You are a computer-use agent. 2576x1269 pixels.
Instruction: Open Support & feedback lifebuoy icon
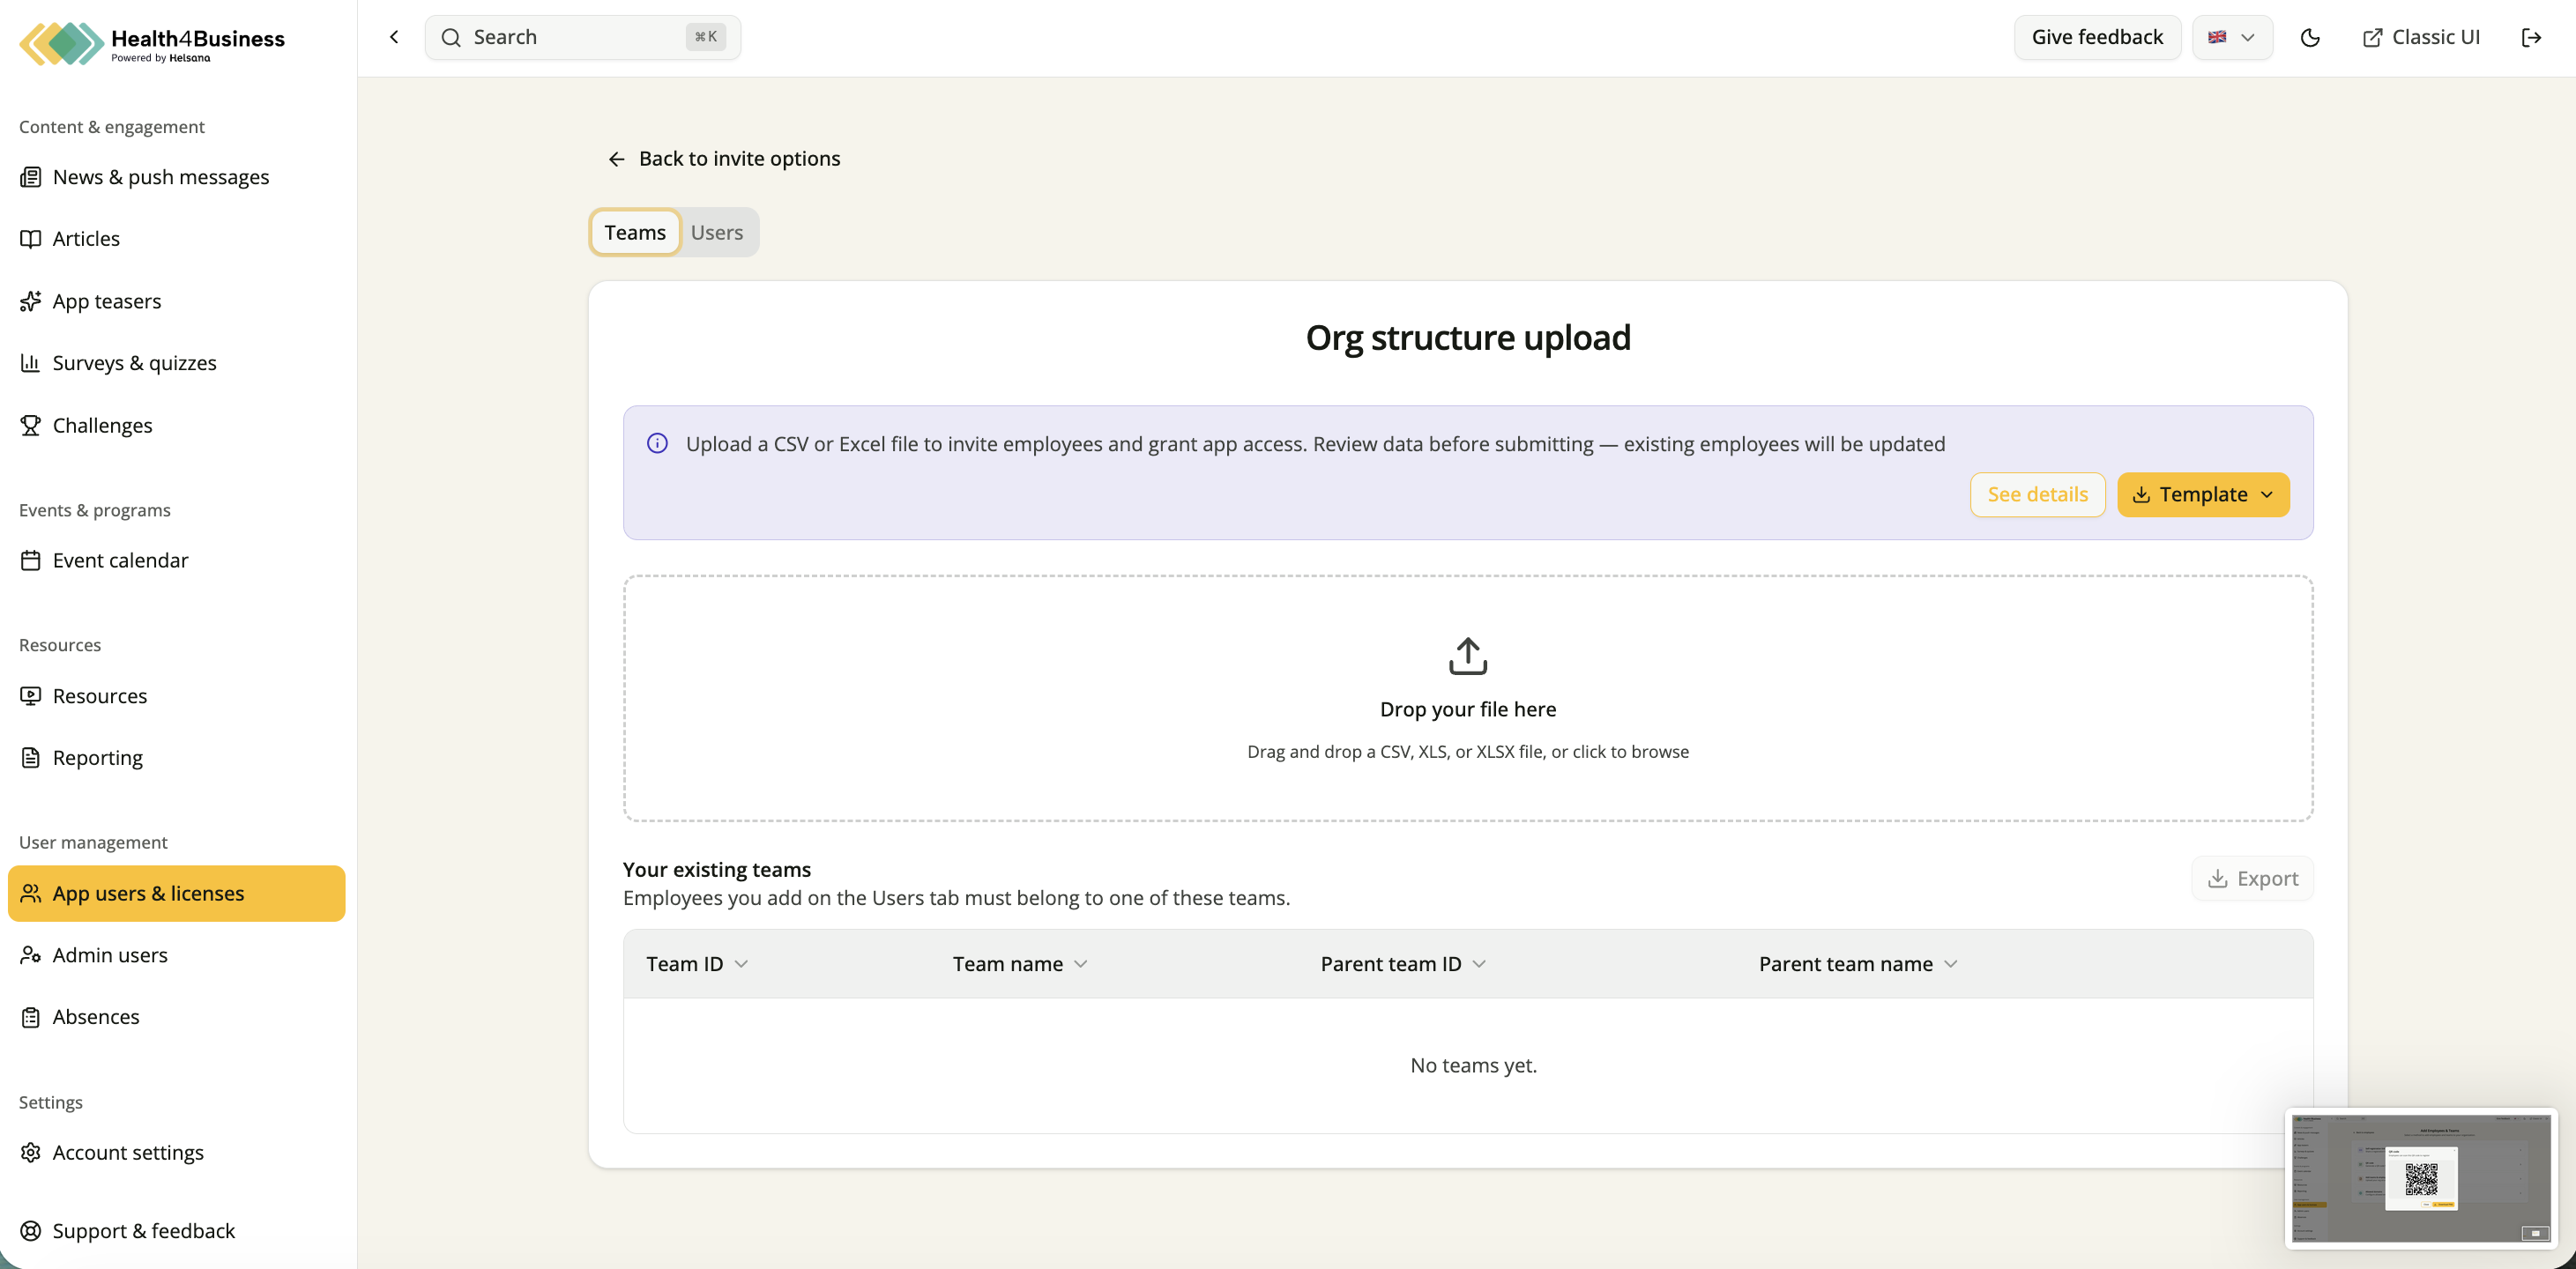pos(31,1230)
